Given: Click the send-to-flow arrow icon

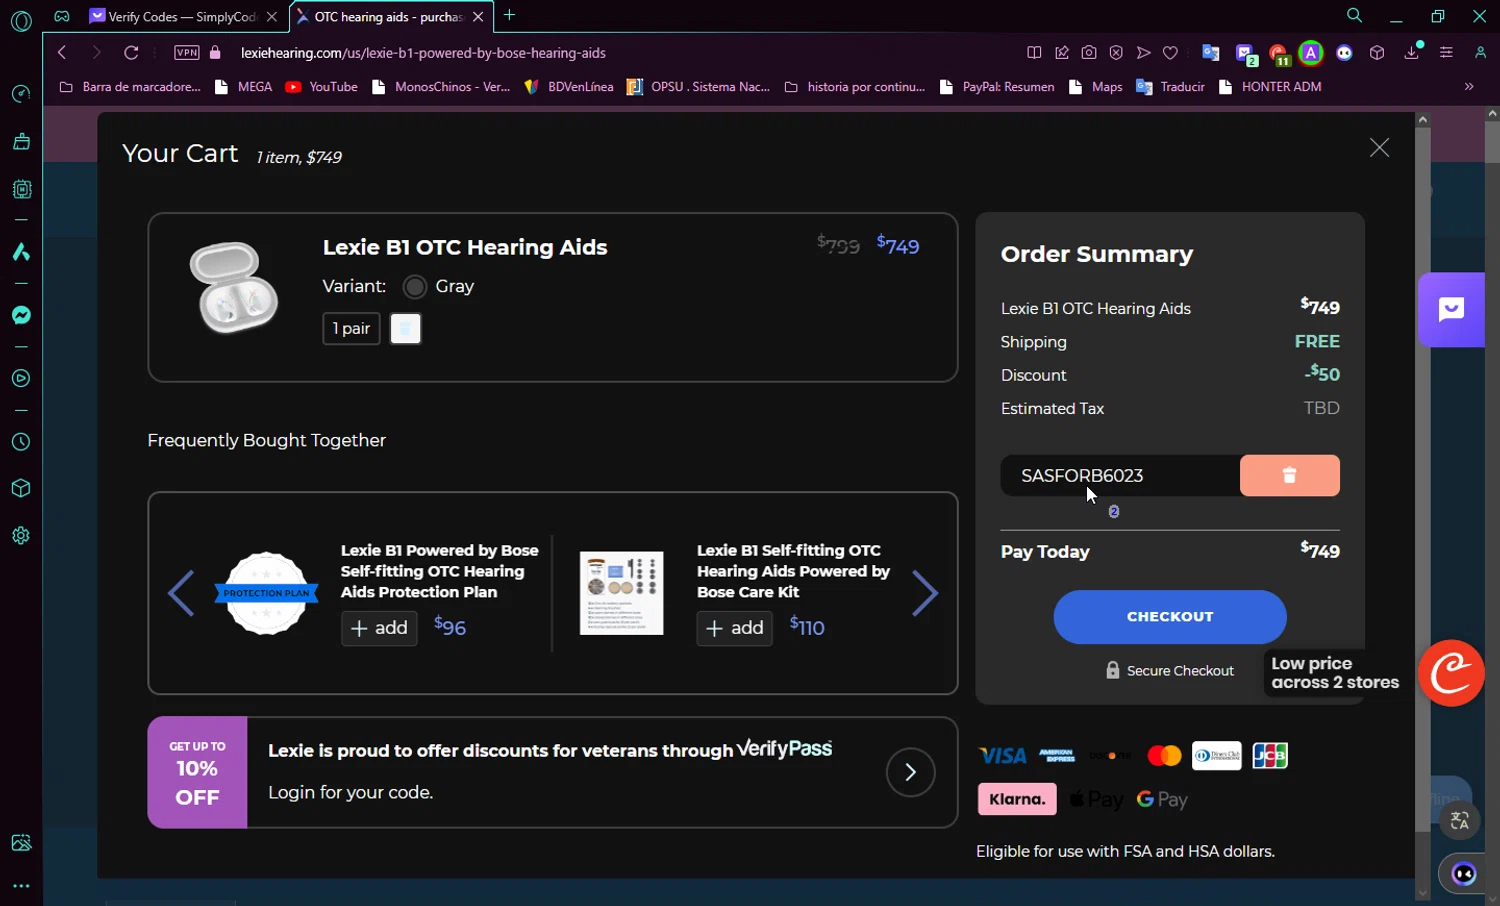Looking at the screenshot, I should (1143, 52).
